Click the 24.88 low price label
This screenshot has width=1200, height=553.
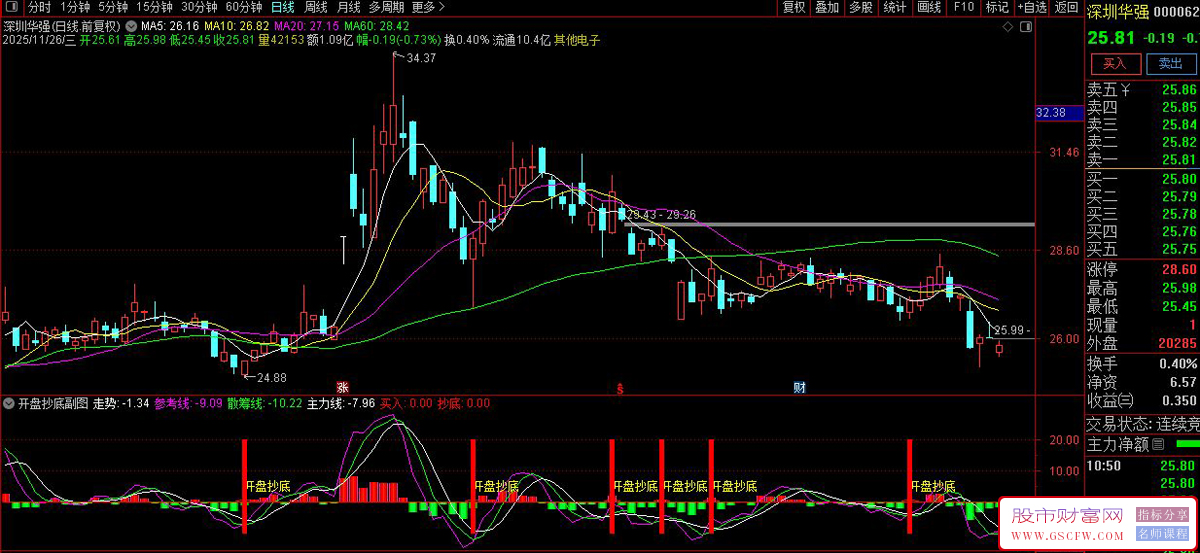(272, 378)
